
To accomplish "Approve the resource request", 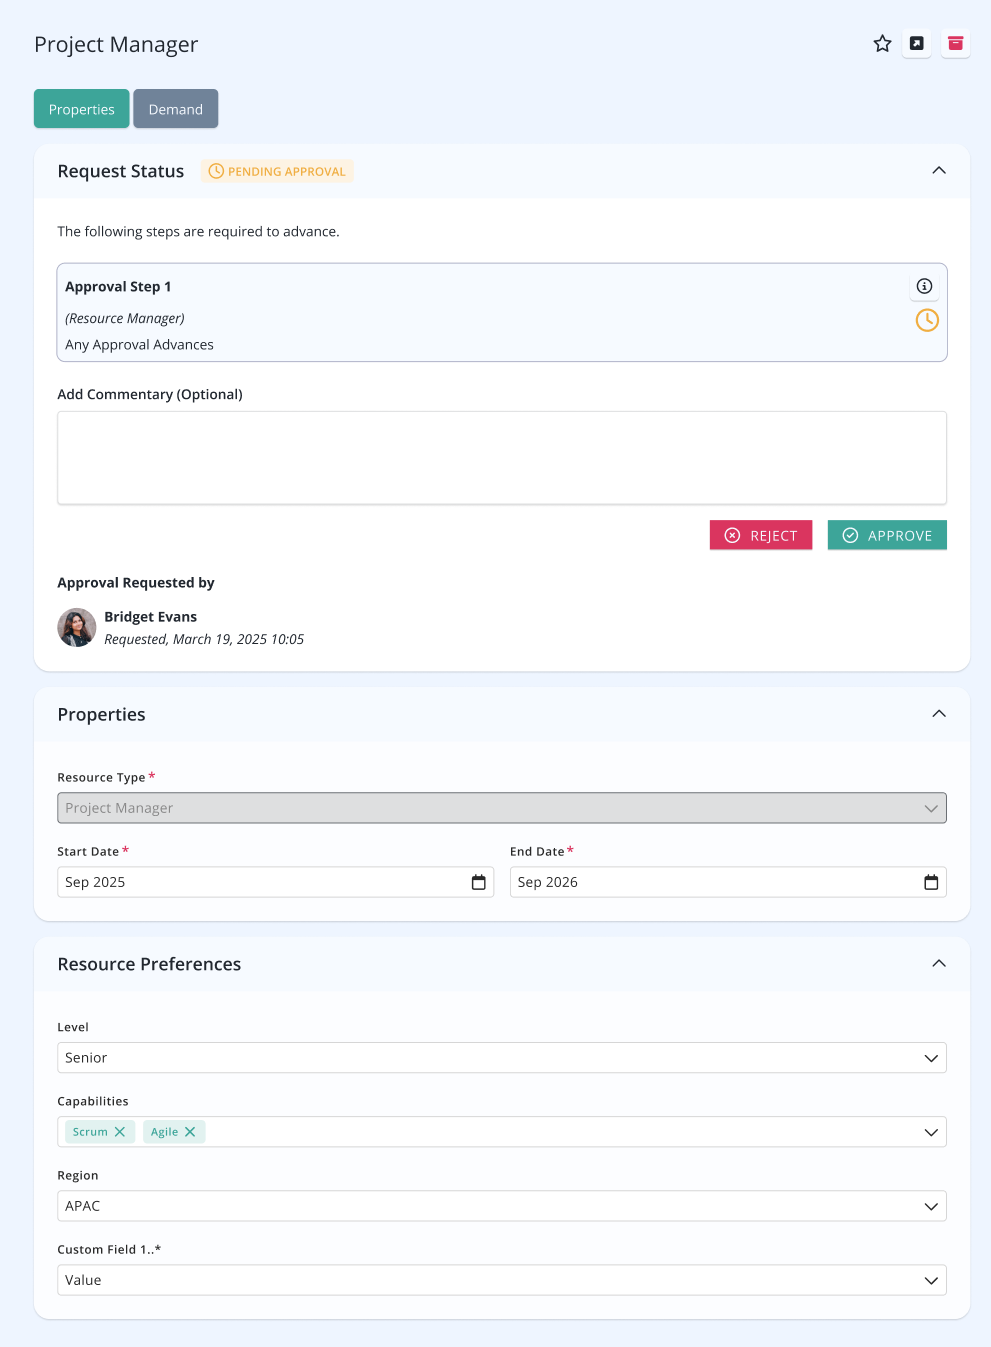I will click(x=887, y=535).
